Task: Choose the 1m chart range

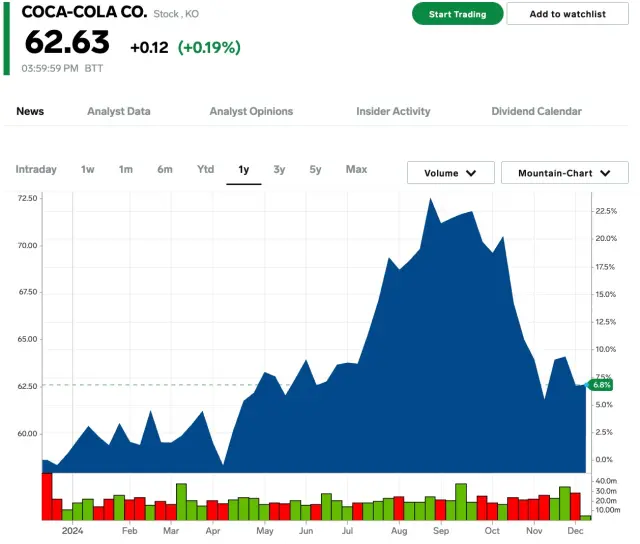Action: [126, 169]
